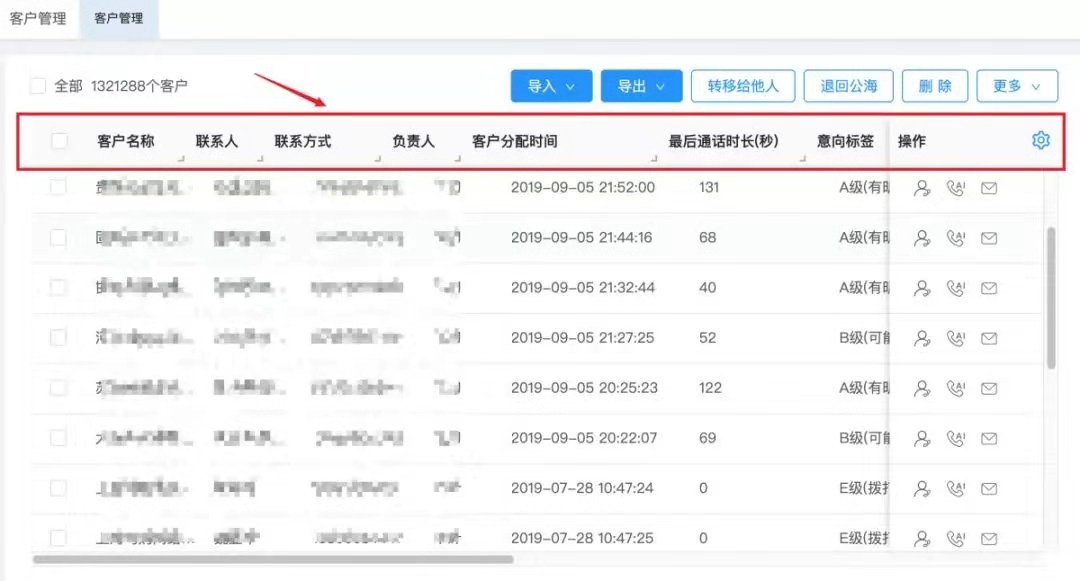Click assign-person icon in the 20:22:07 row
Screen dimensions: 1080x581
coord(922,439)
